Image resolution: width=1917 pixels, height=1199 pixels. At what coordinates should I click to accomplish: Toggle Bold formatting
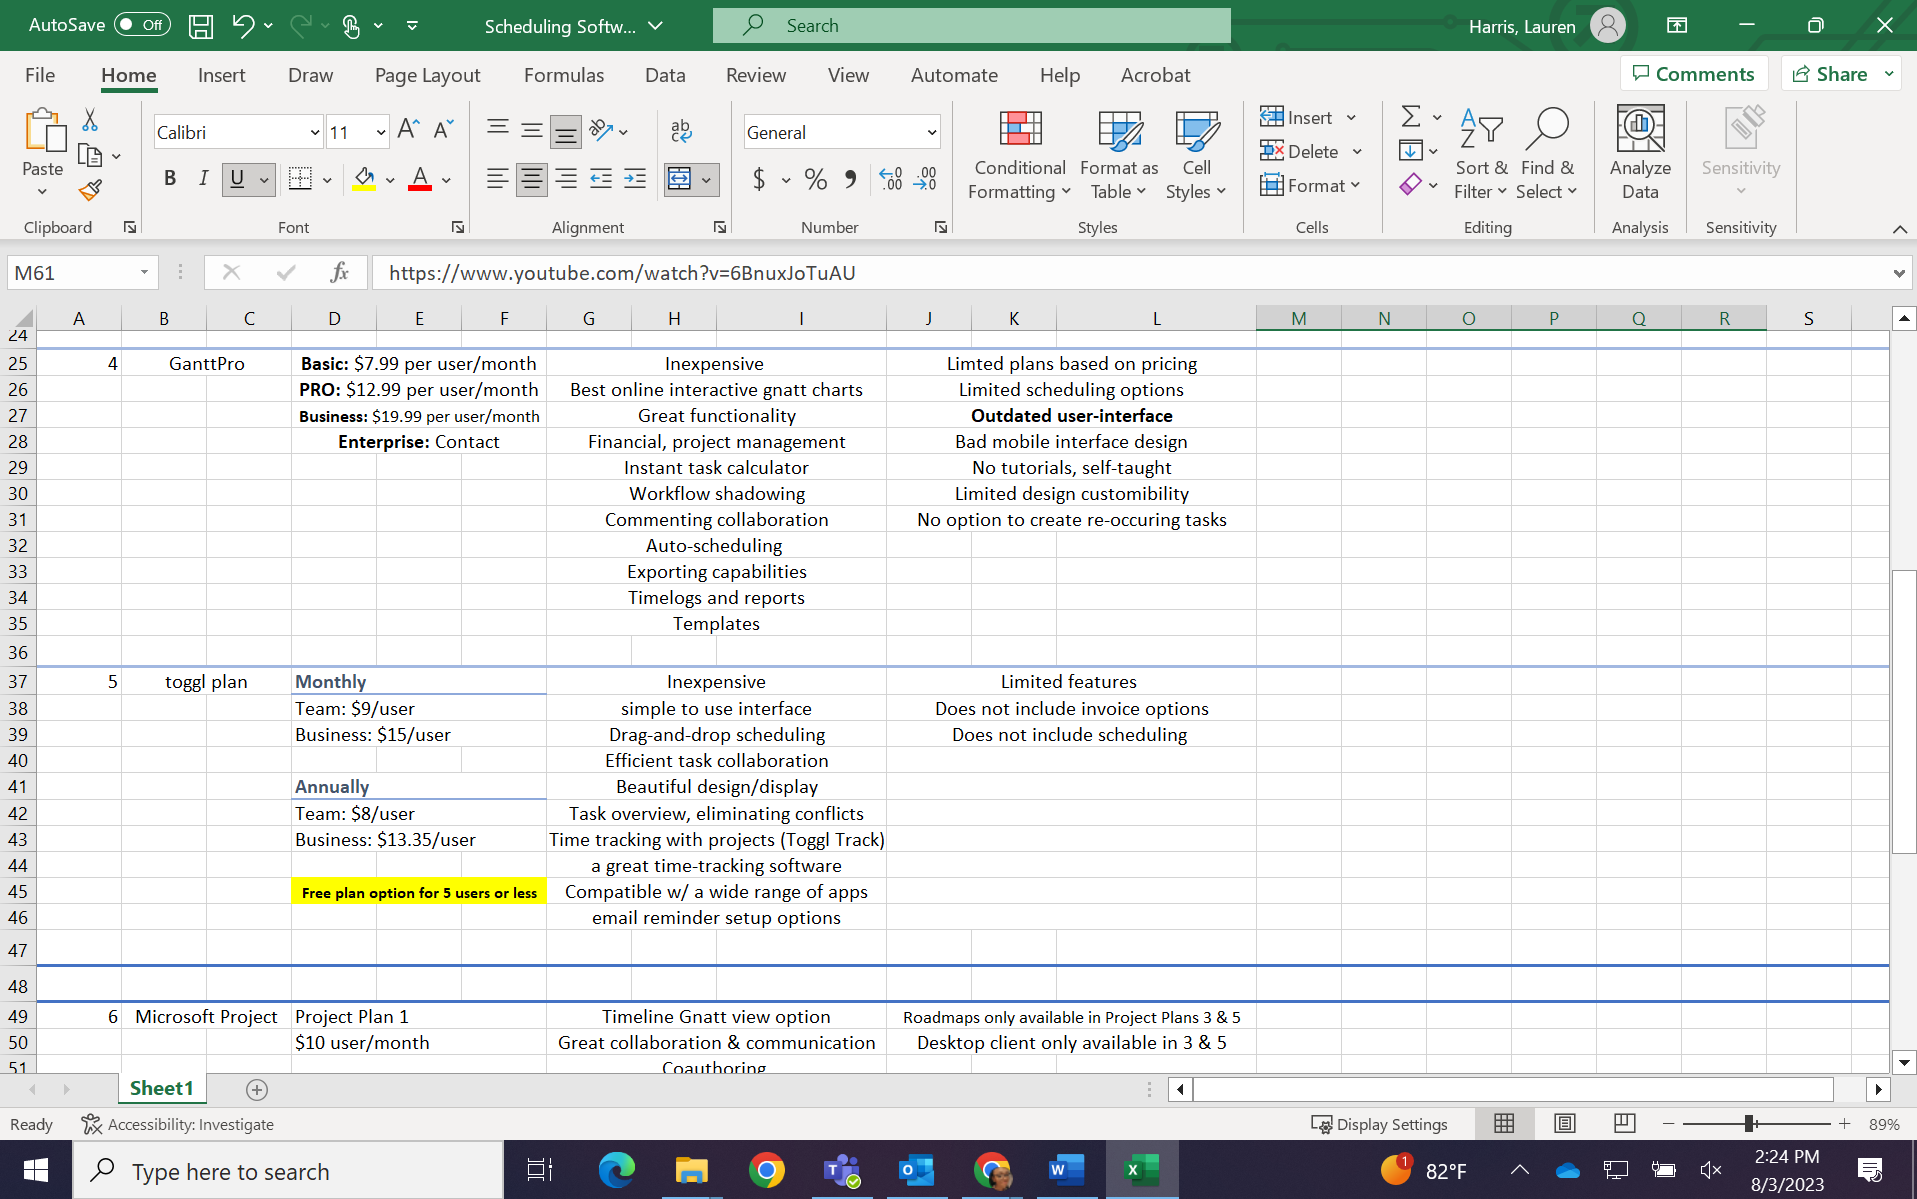pos(170,179)
